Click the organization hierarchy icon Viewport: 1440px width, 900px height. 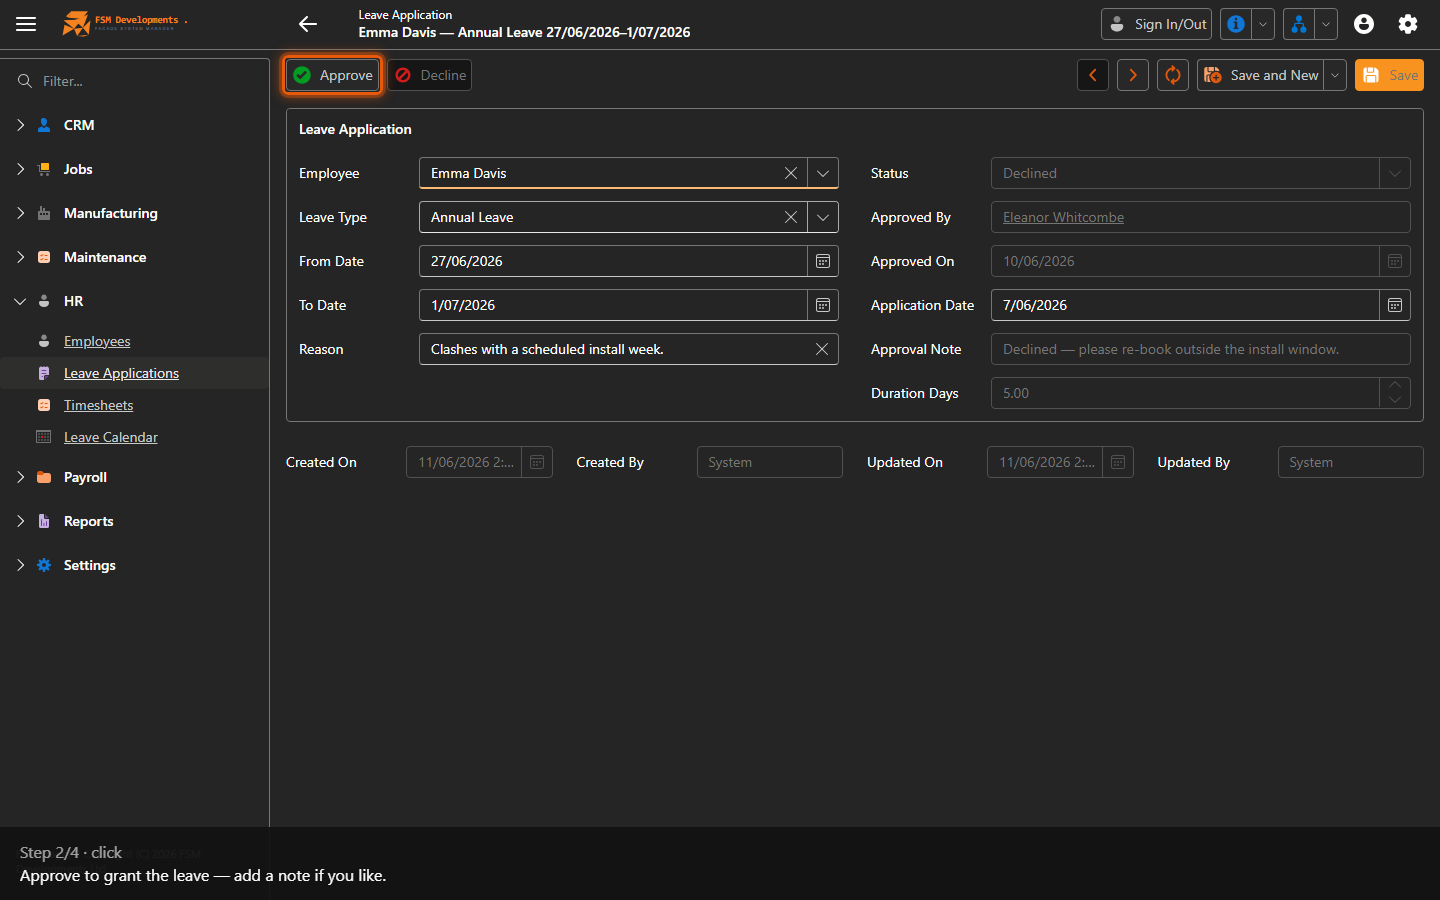point(1298,24)
